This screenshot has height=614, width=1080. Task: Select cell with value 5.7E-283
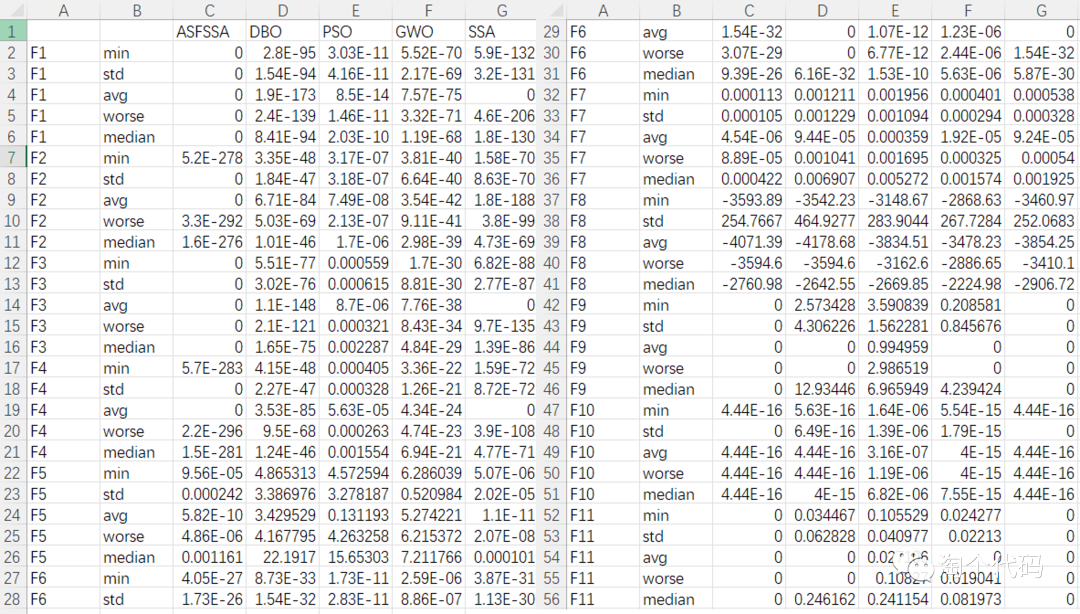pos(209,368)
